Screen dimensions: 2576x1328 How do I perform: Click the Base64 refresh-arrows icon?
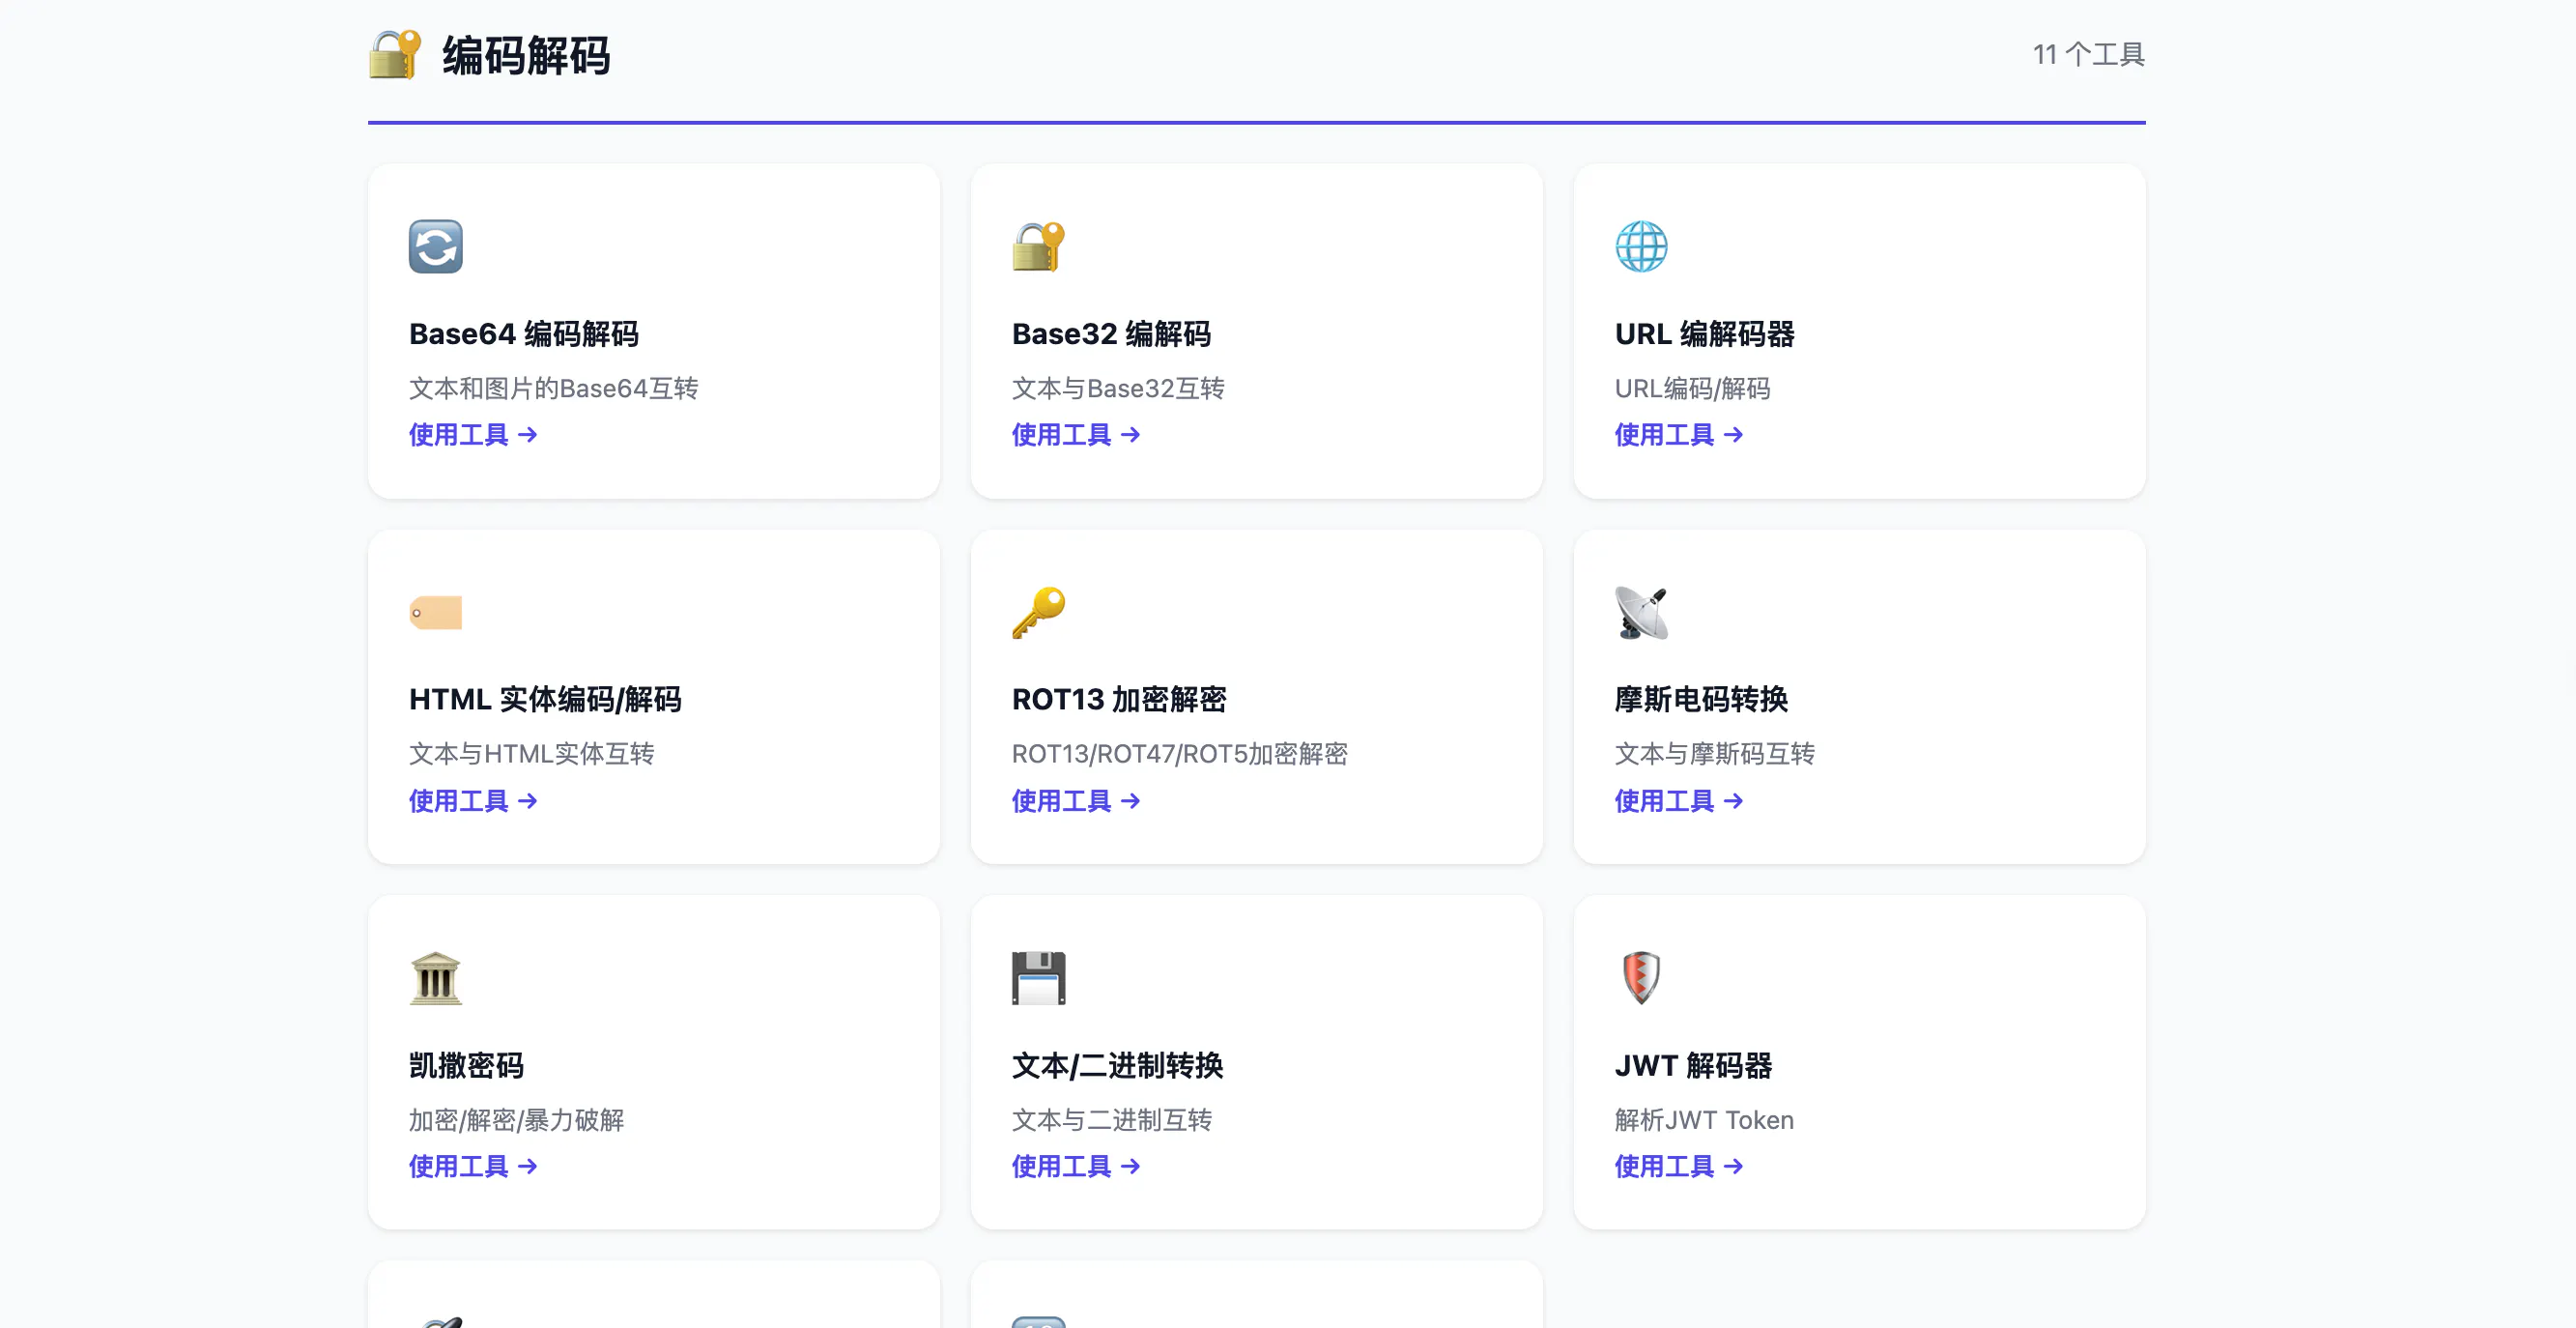436,246
